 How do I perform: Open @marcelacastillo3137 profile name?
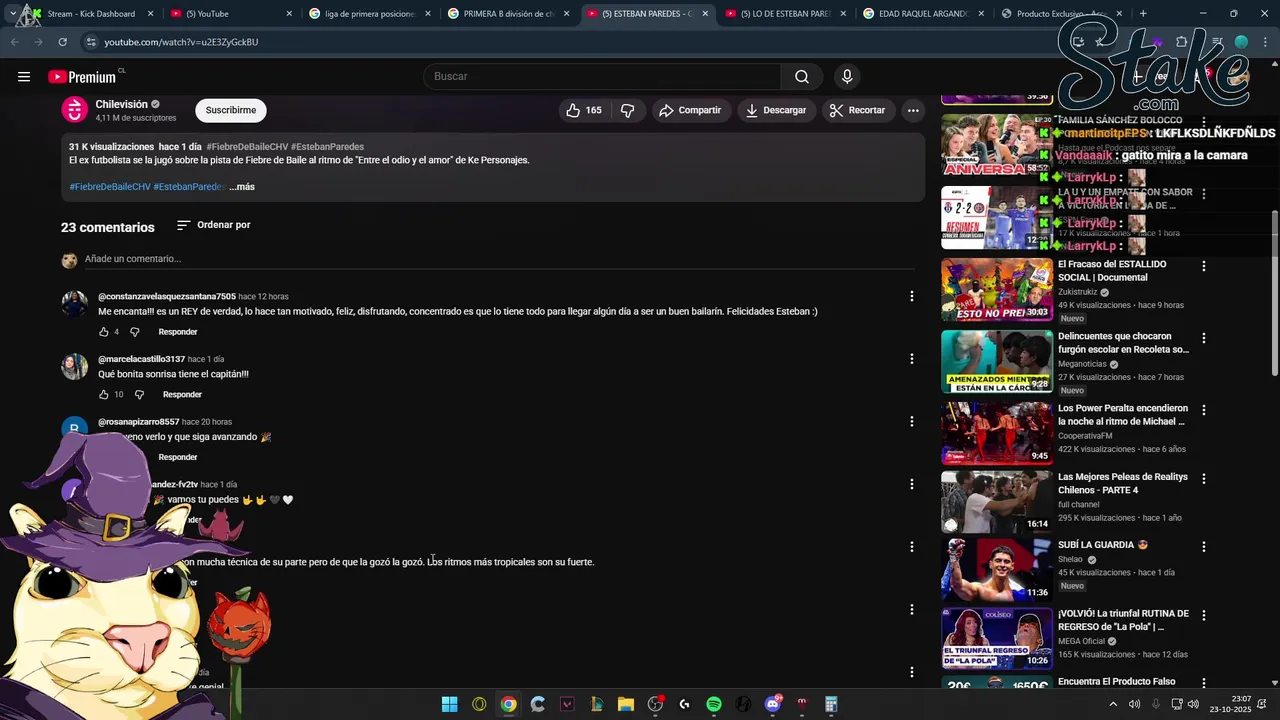tap(141, 359)
